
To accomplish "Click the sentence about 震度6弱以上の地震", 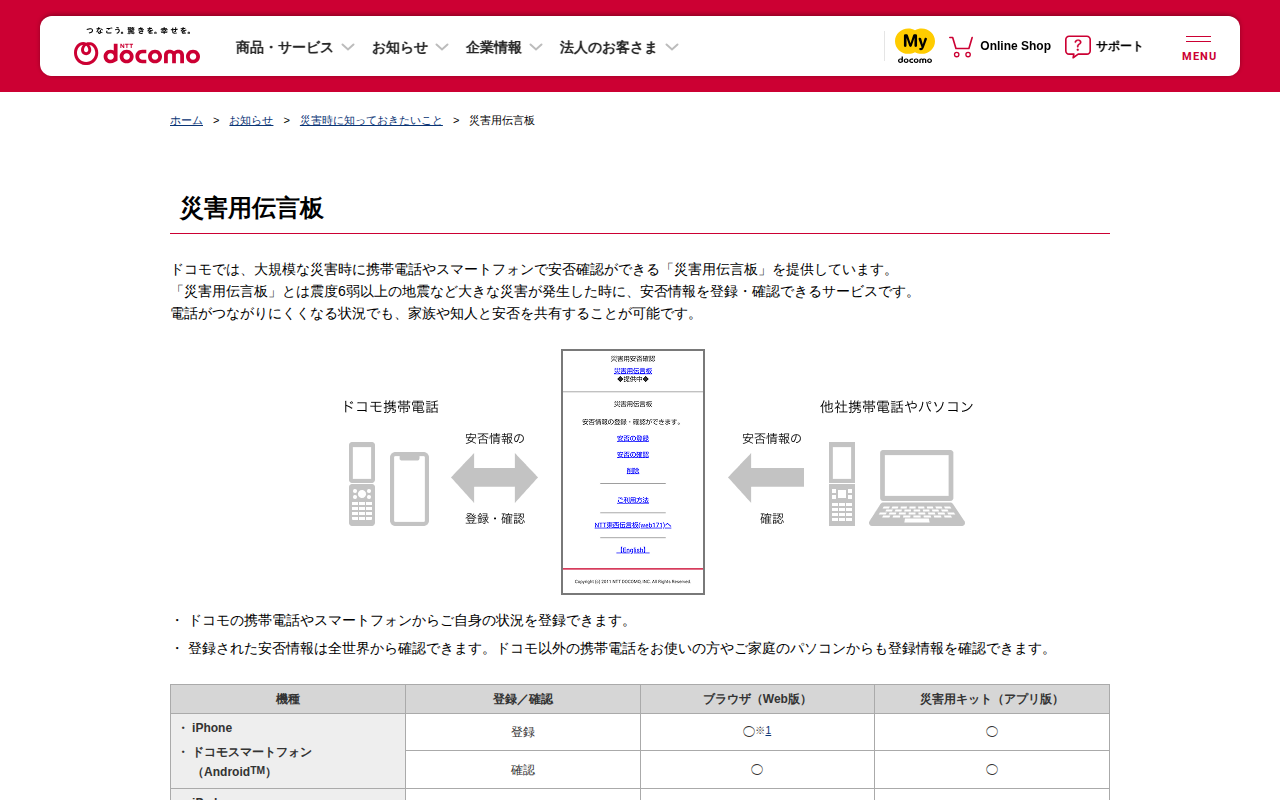I will (543, 292).
